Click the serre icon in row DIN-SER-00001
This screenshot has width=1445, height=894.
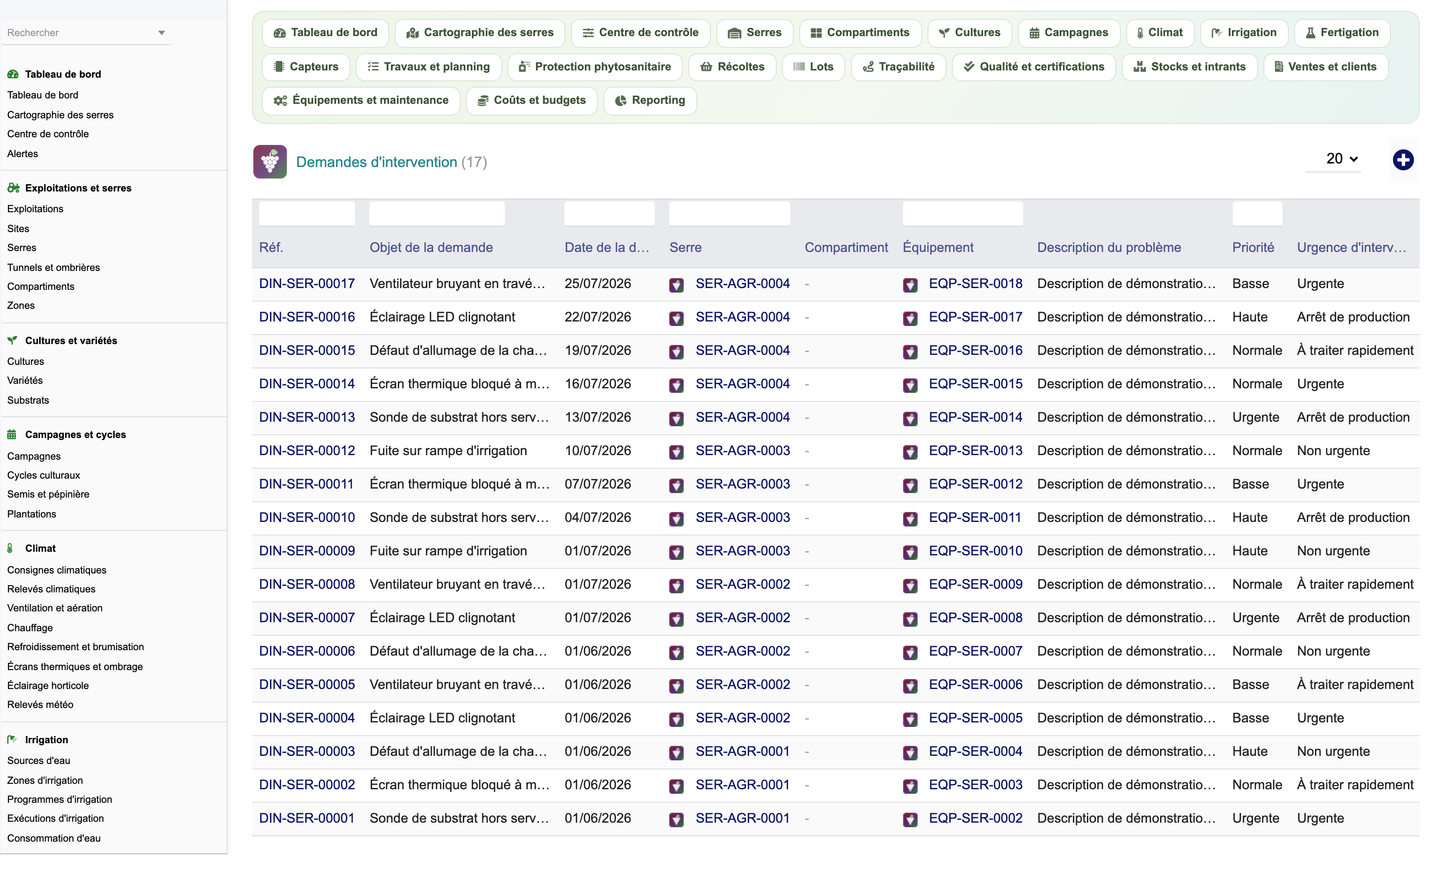coord(677,819)
